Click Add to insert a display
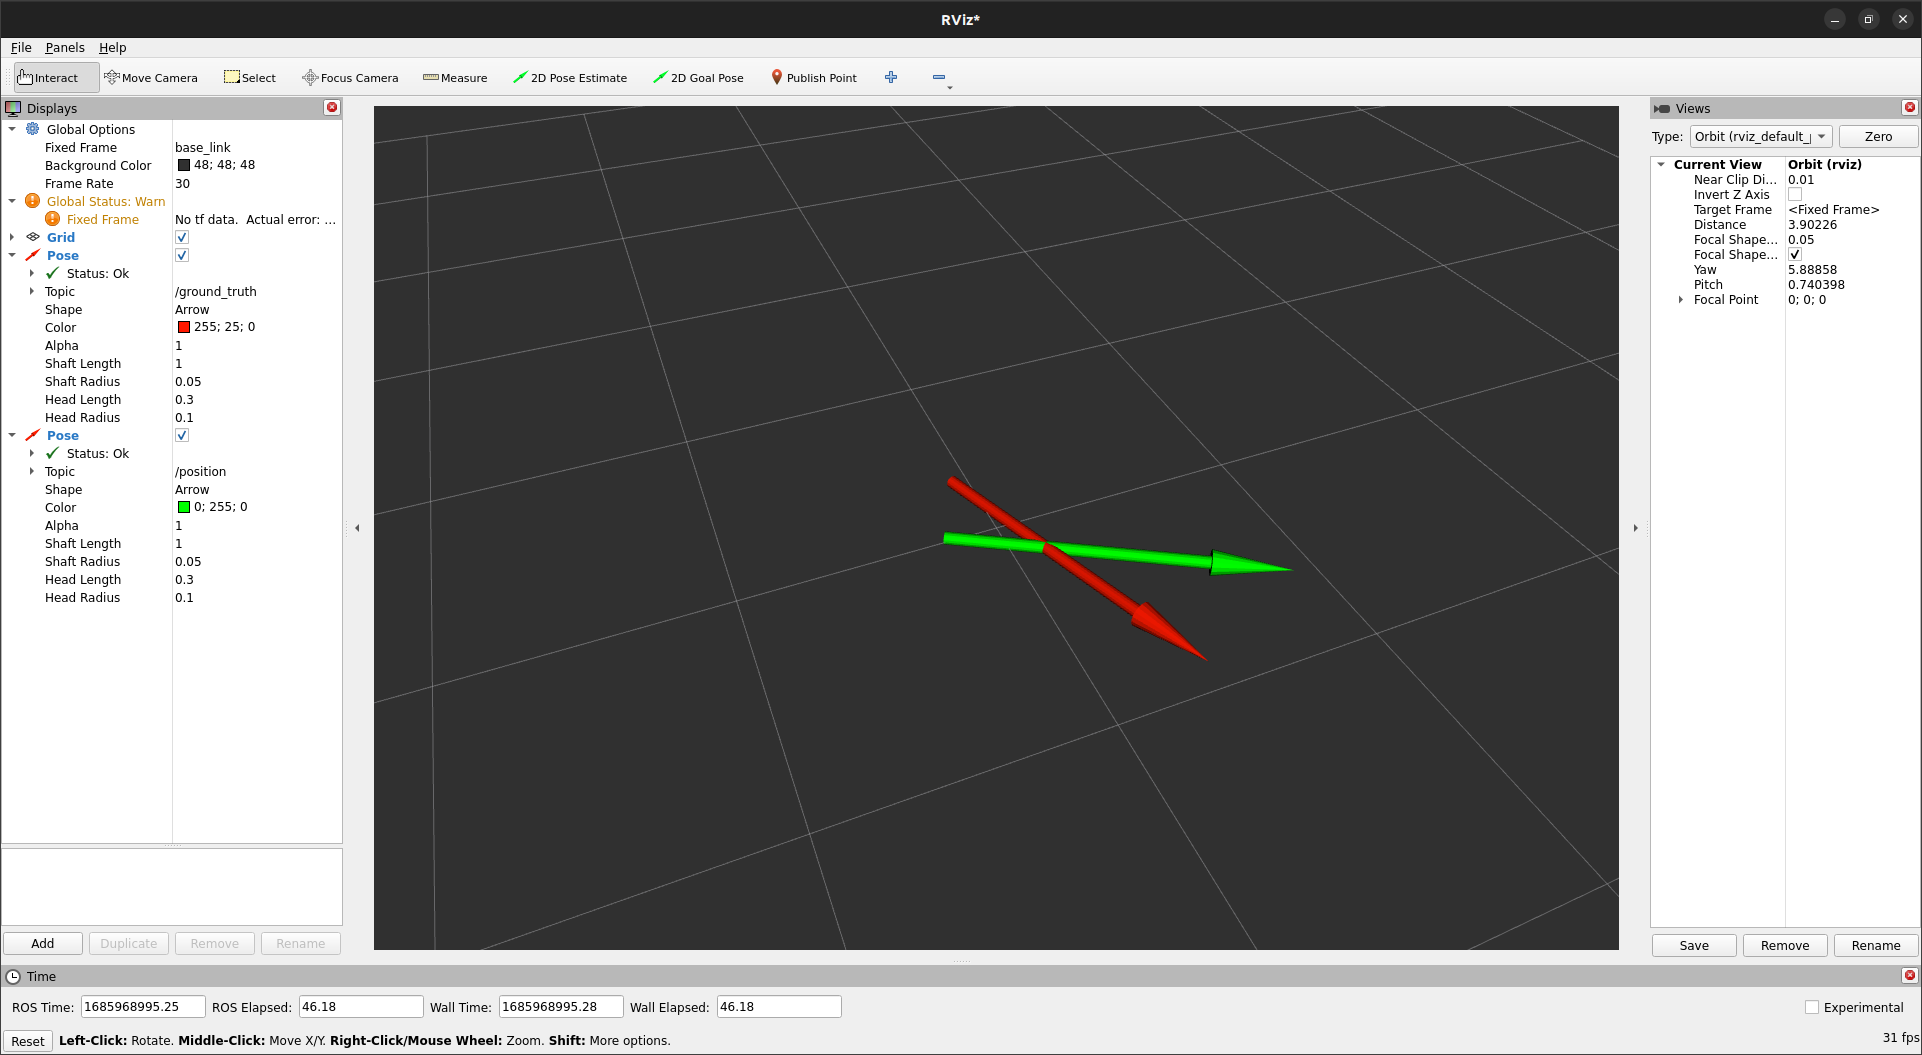Viewport: 1922px width, 1055px height. click(x=42, y=943)
